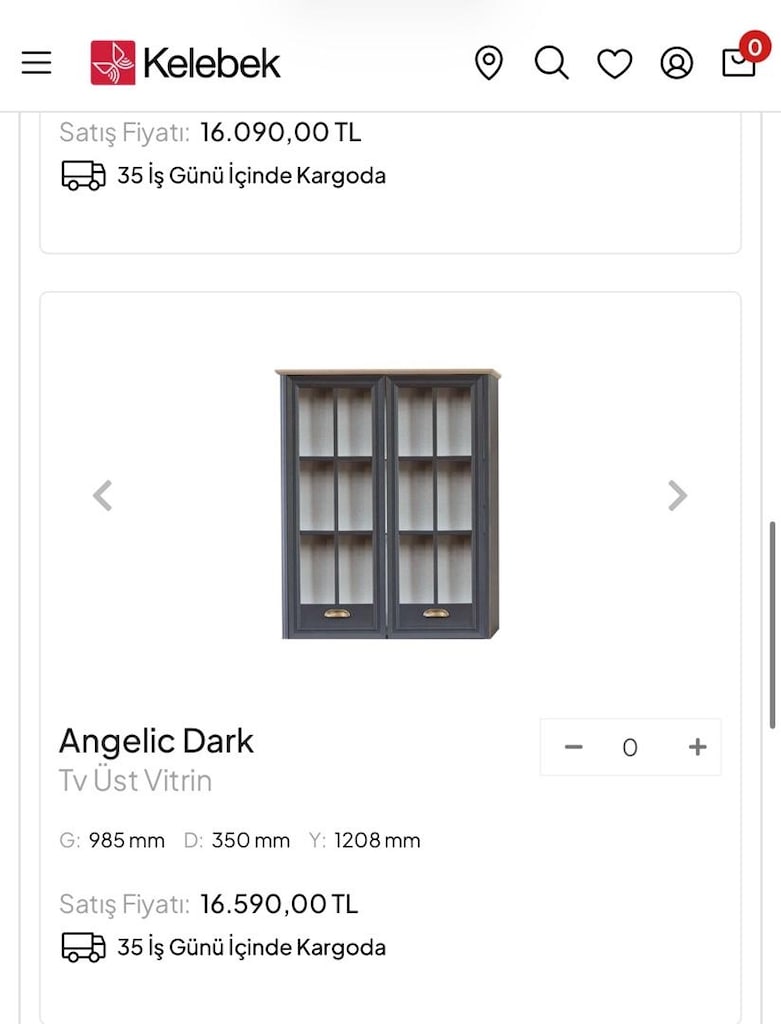Screen dimensions: 781x1024
Task: Show the previous product image
Action: (103, 495)
